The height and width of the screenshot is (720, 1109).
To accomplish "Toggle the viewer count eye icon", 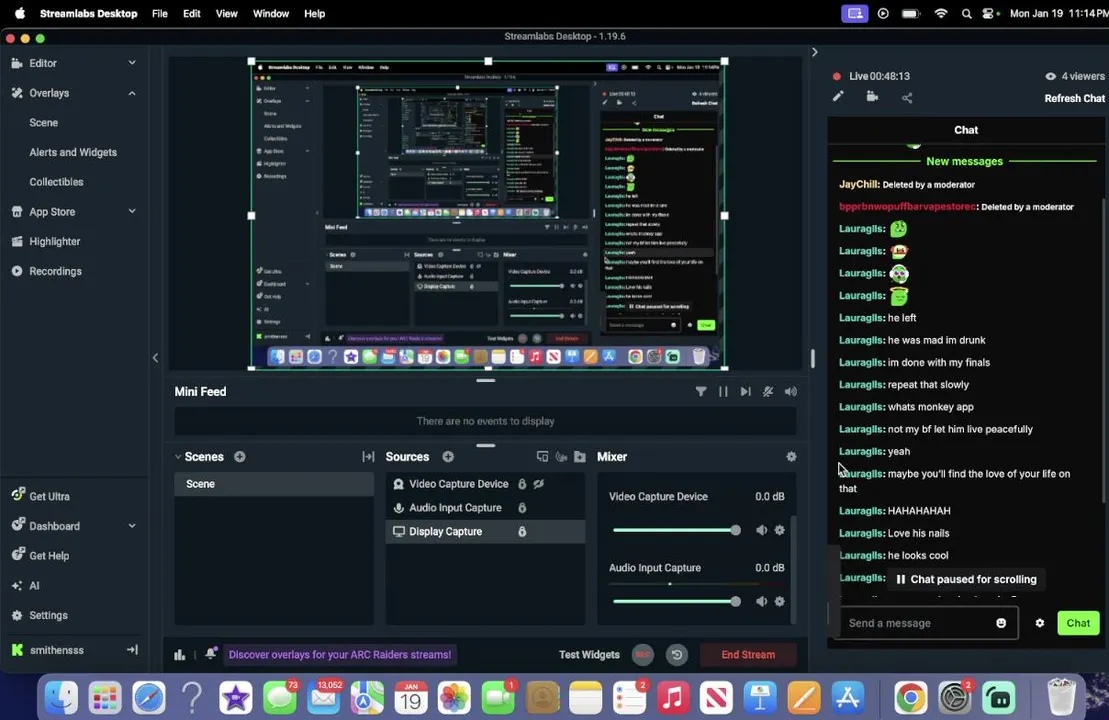I will (1050, 76).
